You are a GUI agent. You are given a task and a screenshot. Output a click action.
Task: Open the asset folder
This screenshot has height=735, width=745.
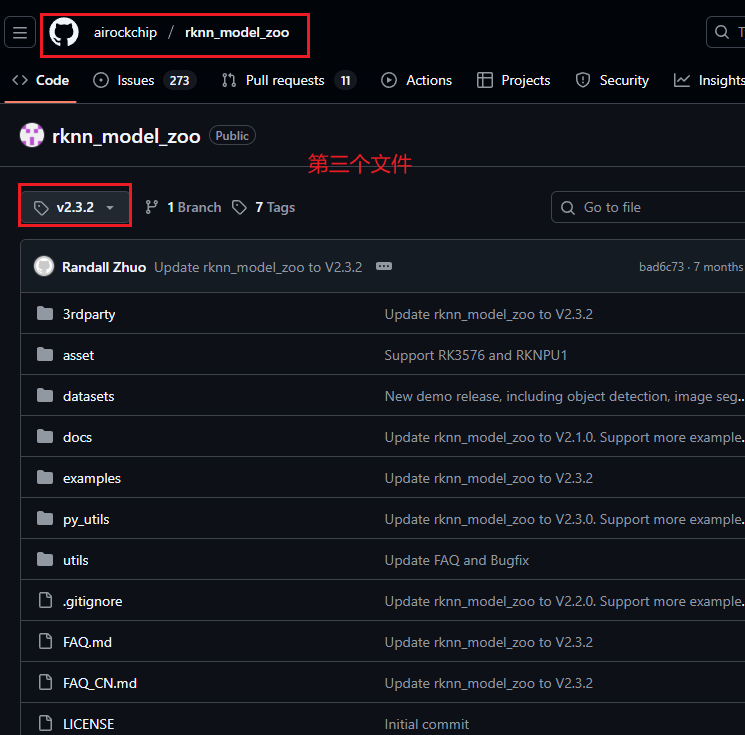pyautogui.click(x=78, y=355)
